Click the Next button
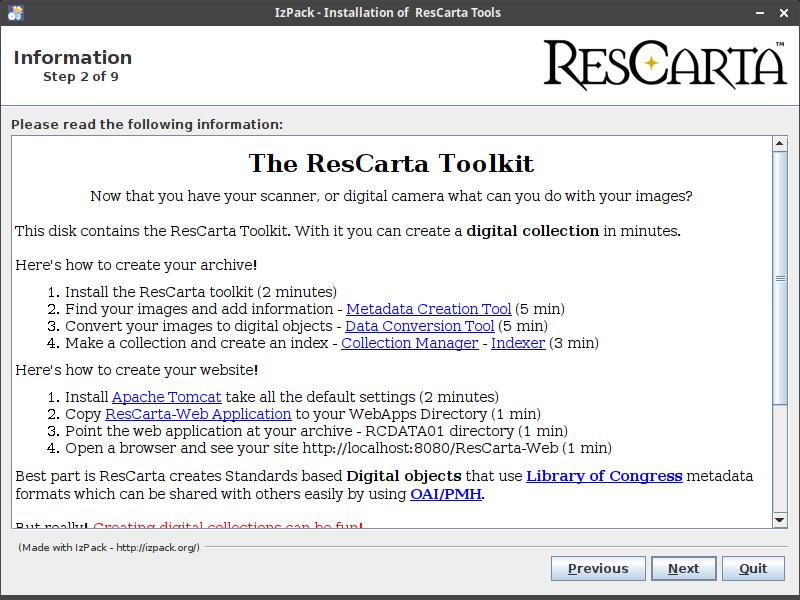 [684, 568]
